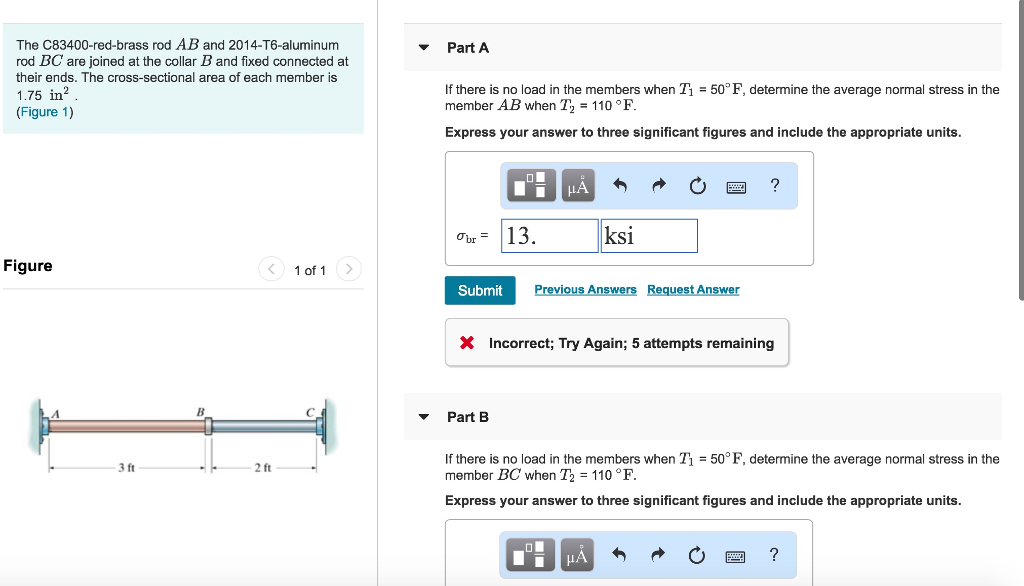Submit the Part A answer
The width and height of the screenshot is (1024, 586).
click(480, 290)
